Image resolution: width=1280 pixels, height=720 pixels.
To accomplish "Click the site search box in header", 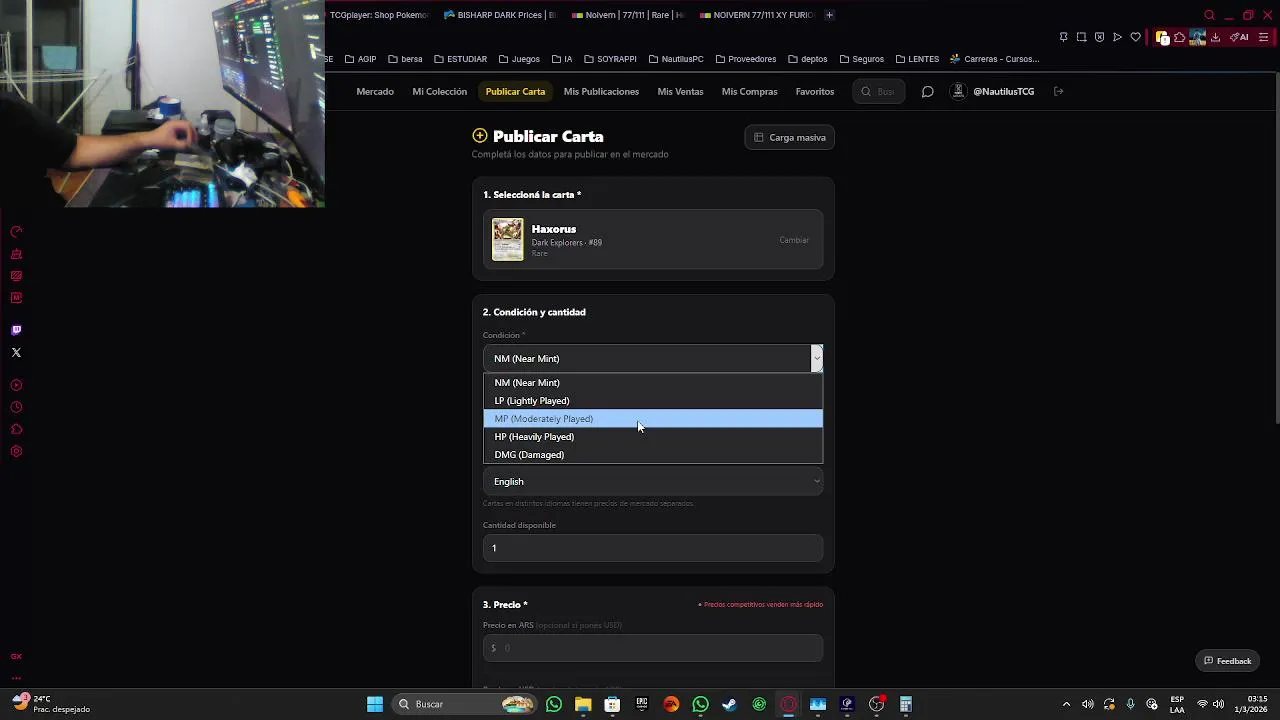I will [878, 92].
